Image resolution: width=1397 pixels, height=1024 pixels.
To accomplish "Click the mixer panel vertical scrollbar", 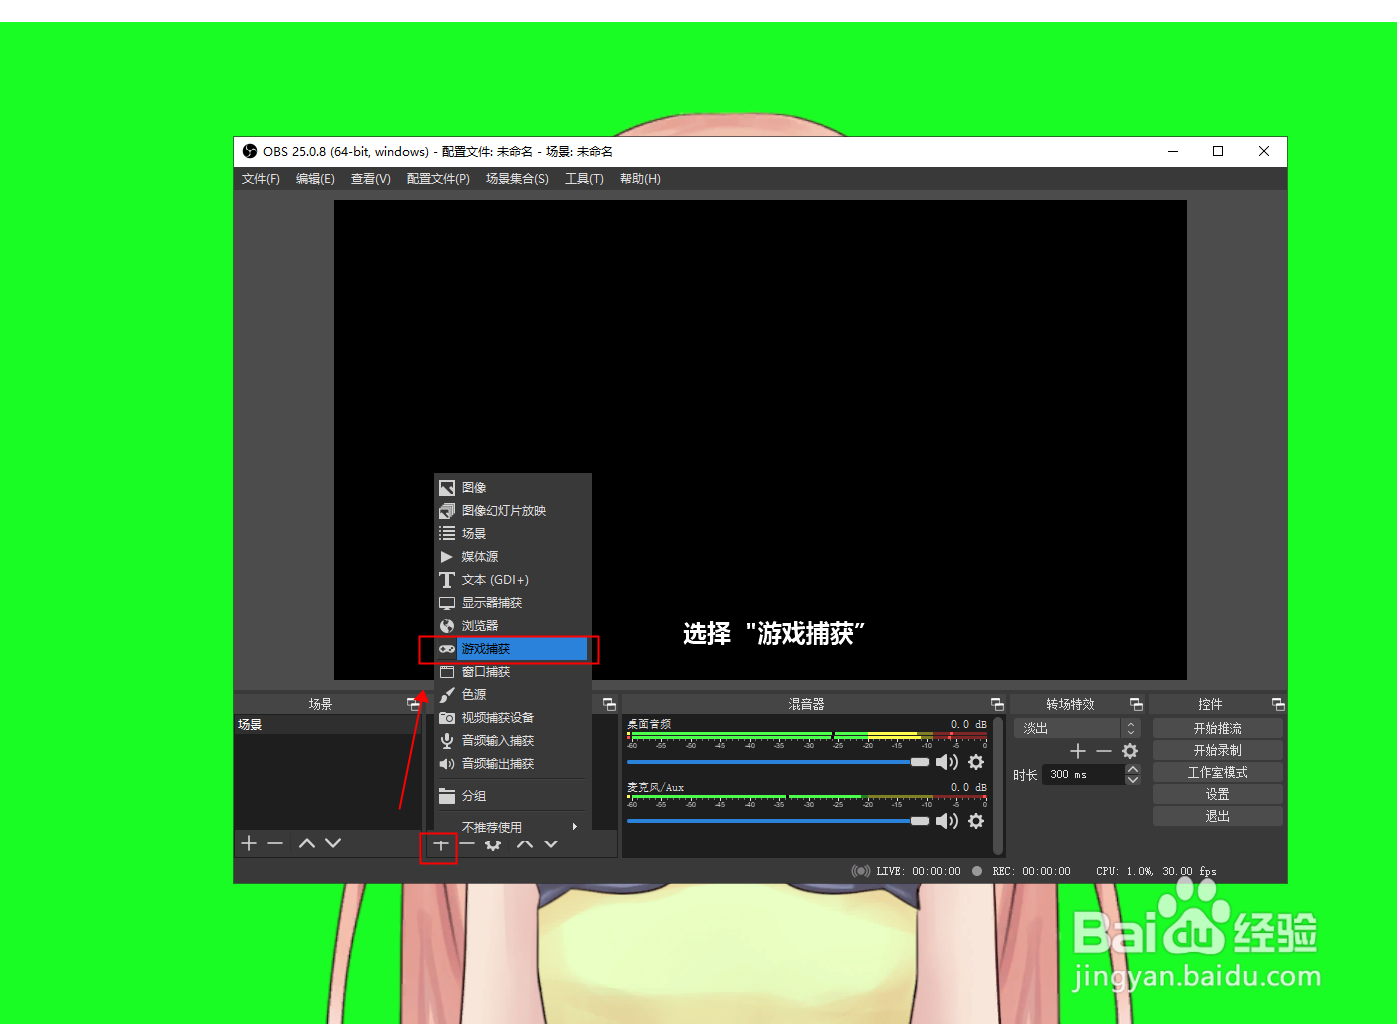I will 998,785.
